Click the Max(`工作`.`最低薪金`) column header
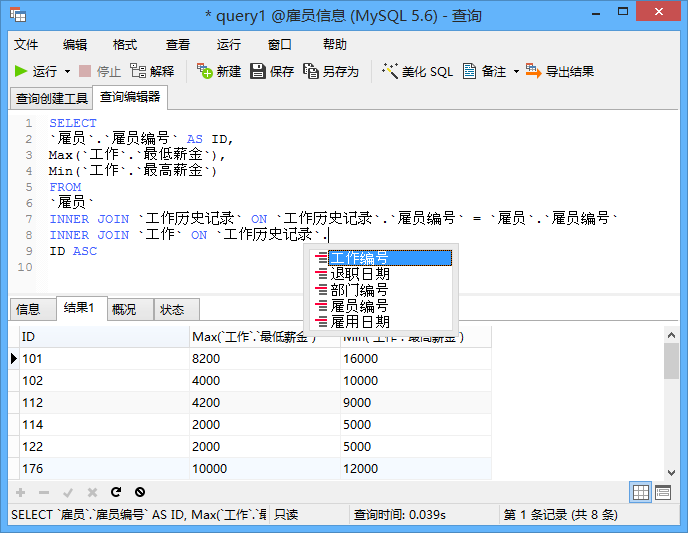 pyautogui.click(x=265, y=337)
